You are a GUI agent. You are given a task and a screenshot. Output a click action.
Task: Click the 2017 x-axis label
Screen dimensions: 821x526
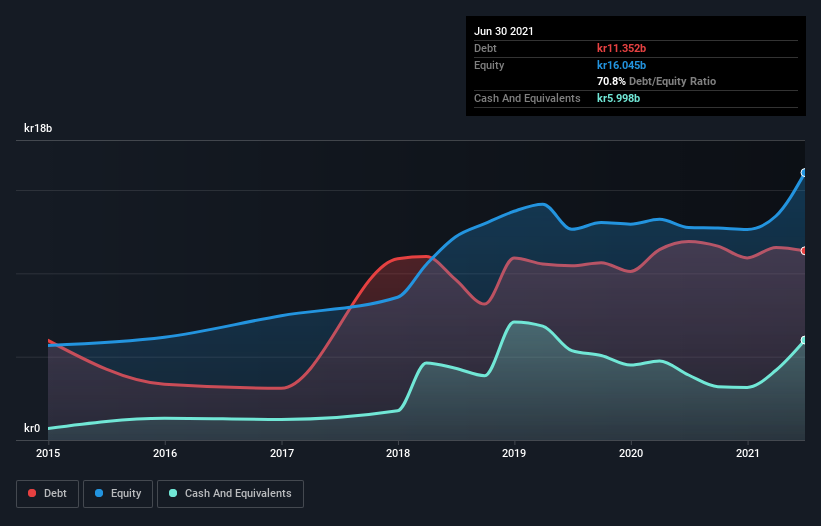coord(282,453)
